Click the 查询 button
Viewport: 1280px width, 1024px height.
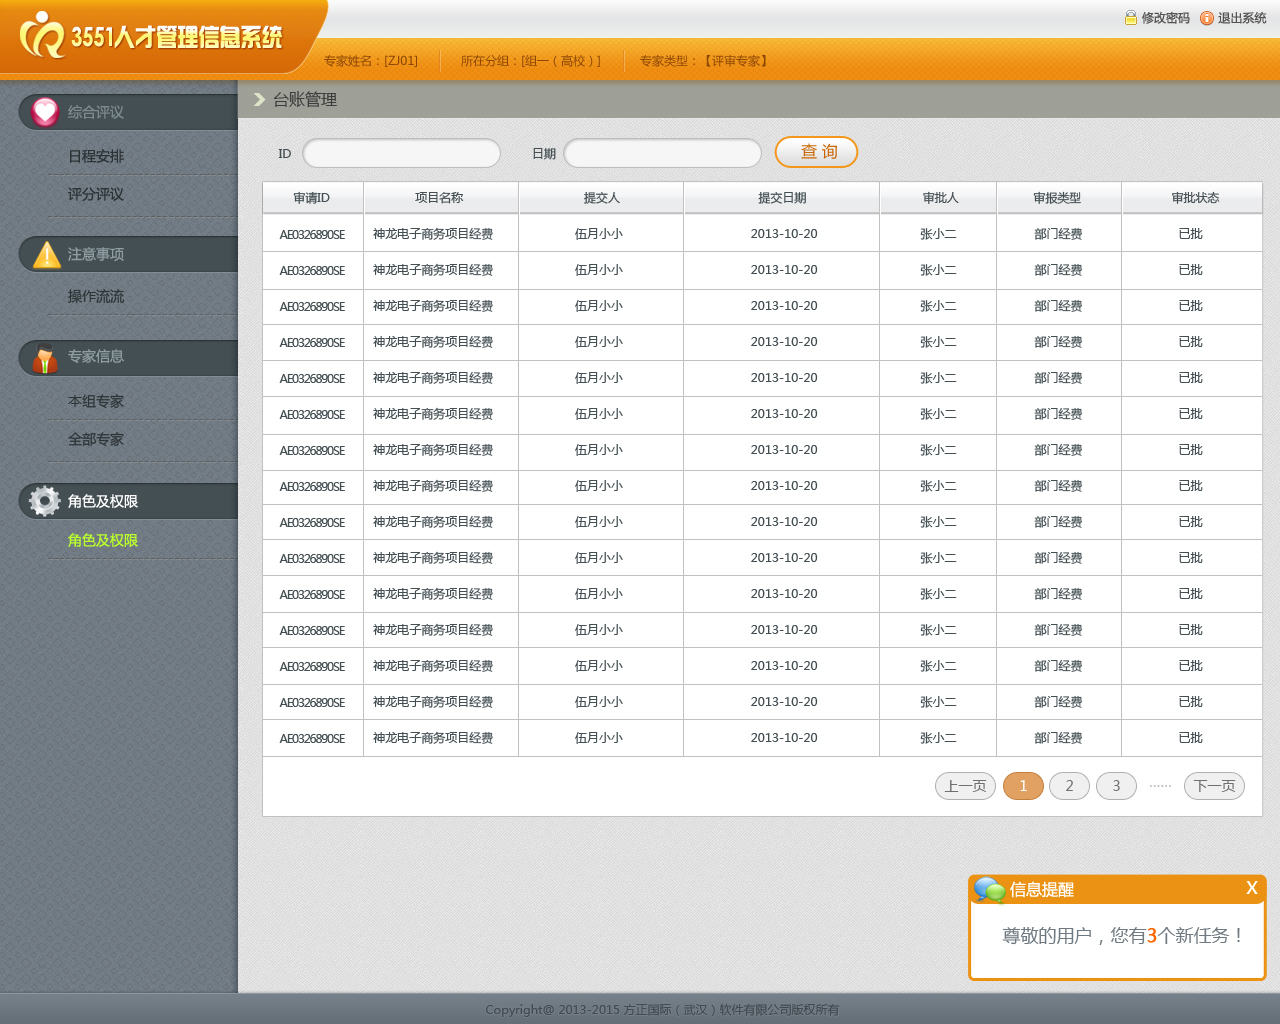816,152
